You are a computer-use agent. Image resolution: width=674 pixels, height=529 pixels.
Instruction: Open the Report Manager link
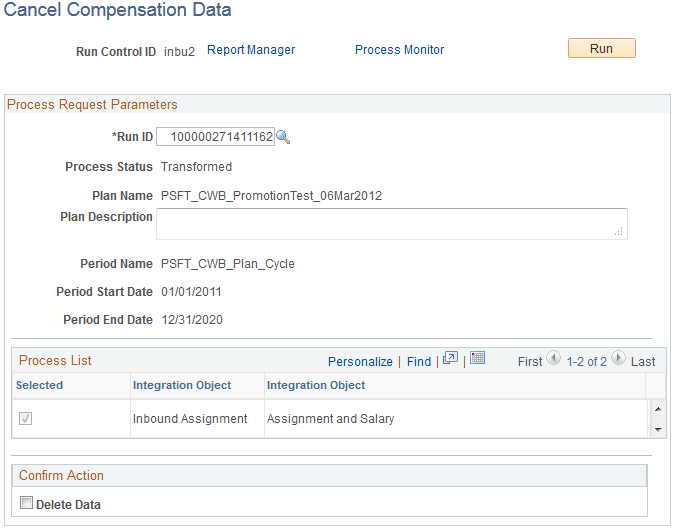(x=251, y=50)
